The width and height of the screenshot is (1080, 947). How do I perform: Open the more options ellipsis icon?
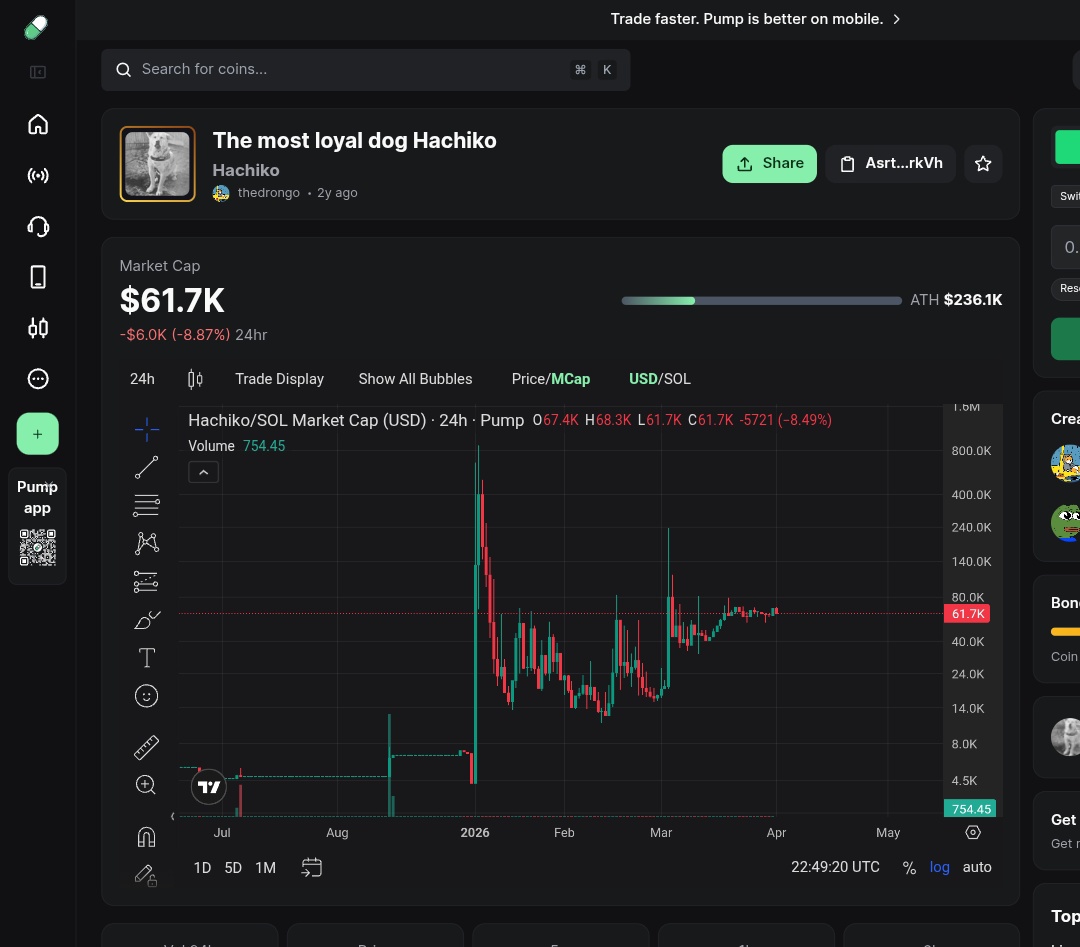pos(38,379)
